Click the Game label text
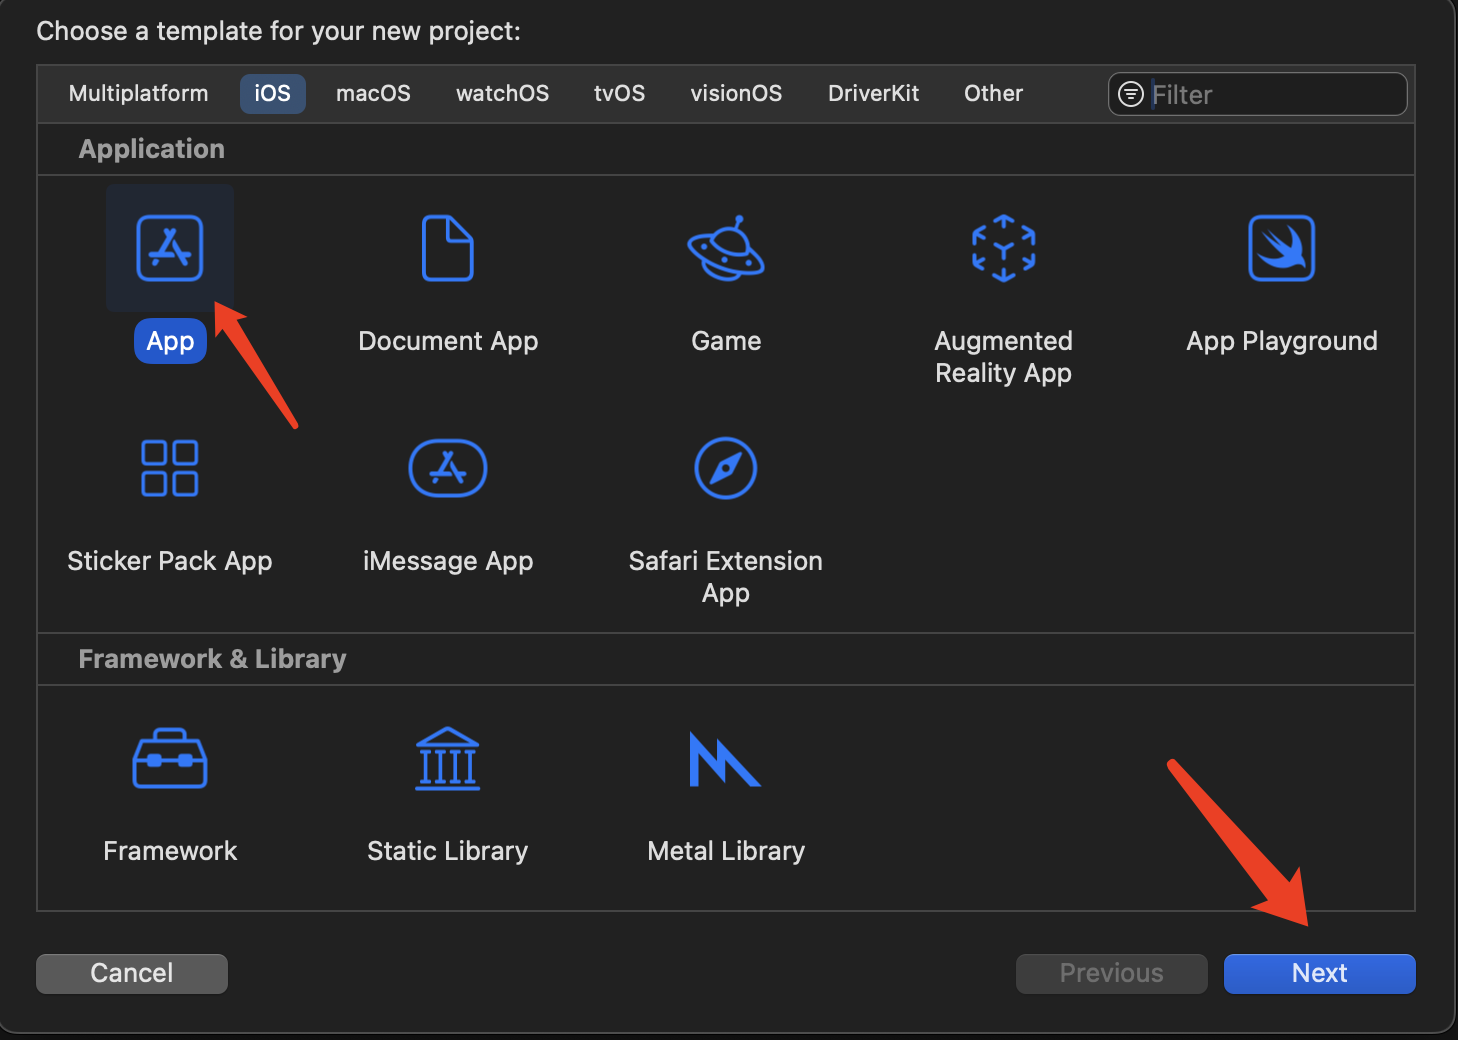This screenshot has width=1458, height=1040. [726, 341]
